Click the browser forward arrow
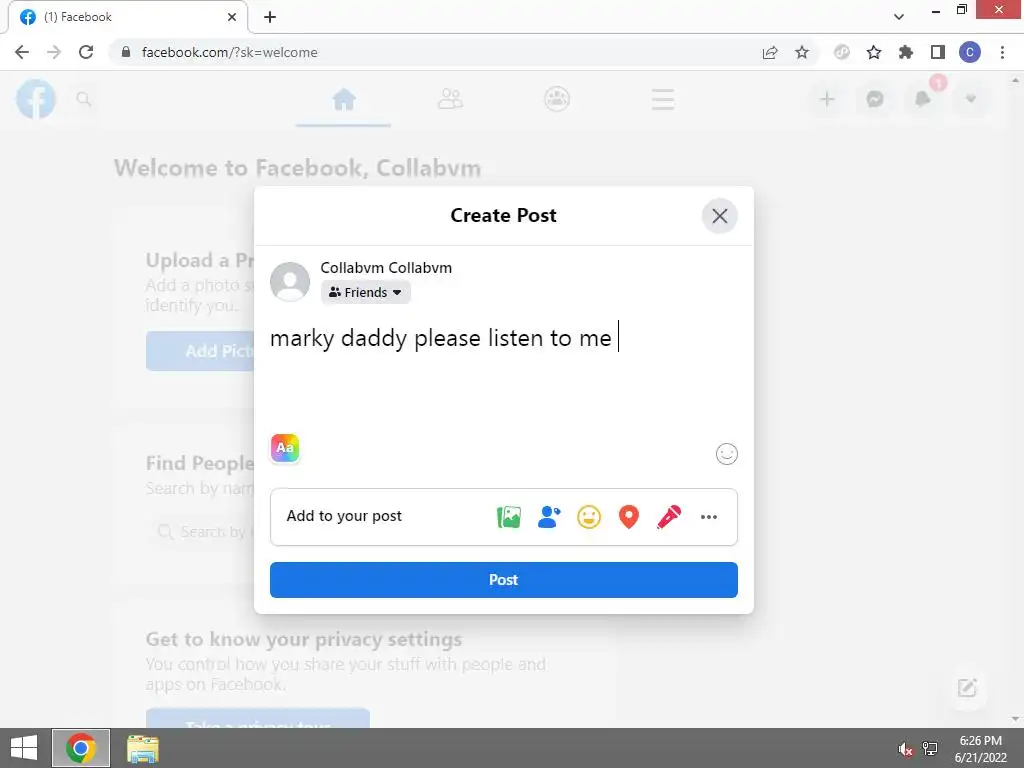Image resolution: width=1024 pixels, height=768 pixels. (54, 52)
